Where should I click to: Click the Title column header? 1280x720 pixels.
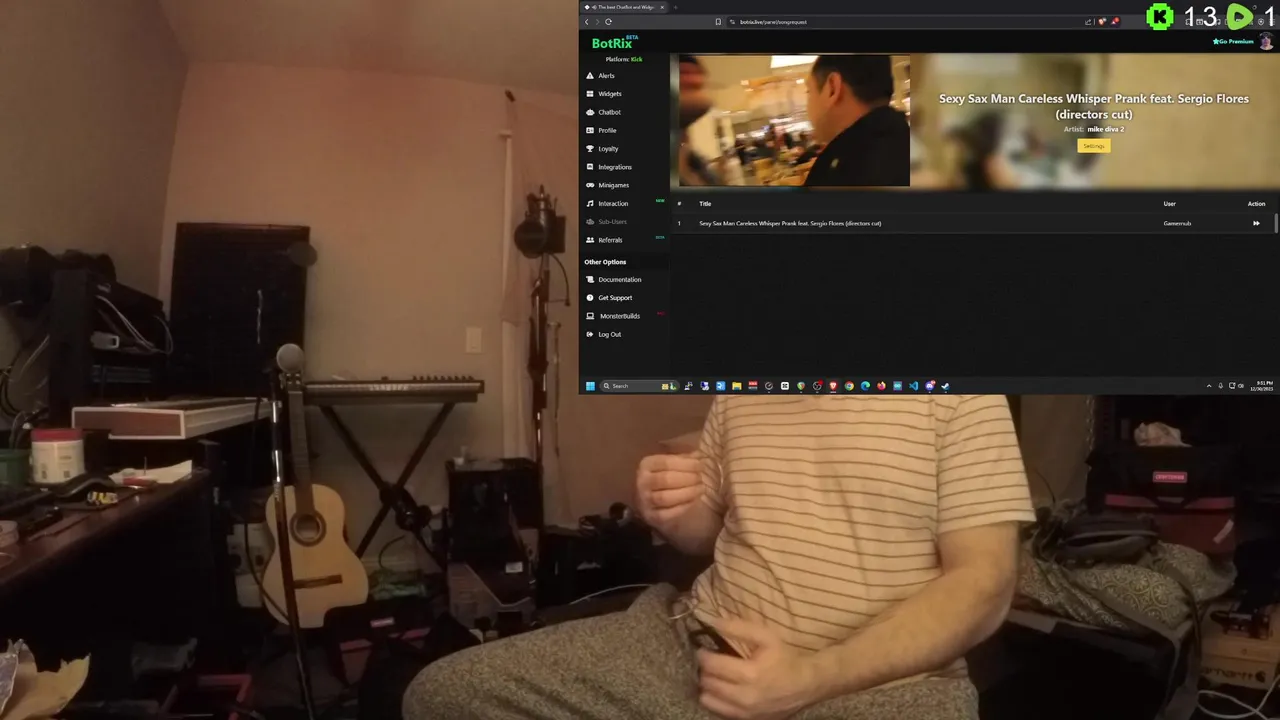[705, 204]
